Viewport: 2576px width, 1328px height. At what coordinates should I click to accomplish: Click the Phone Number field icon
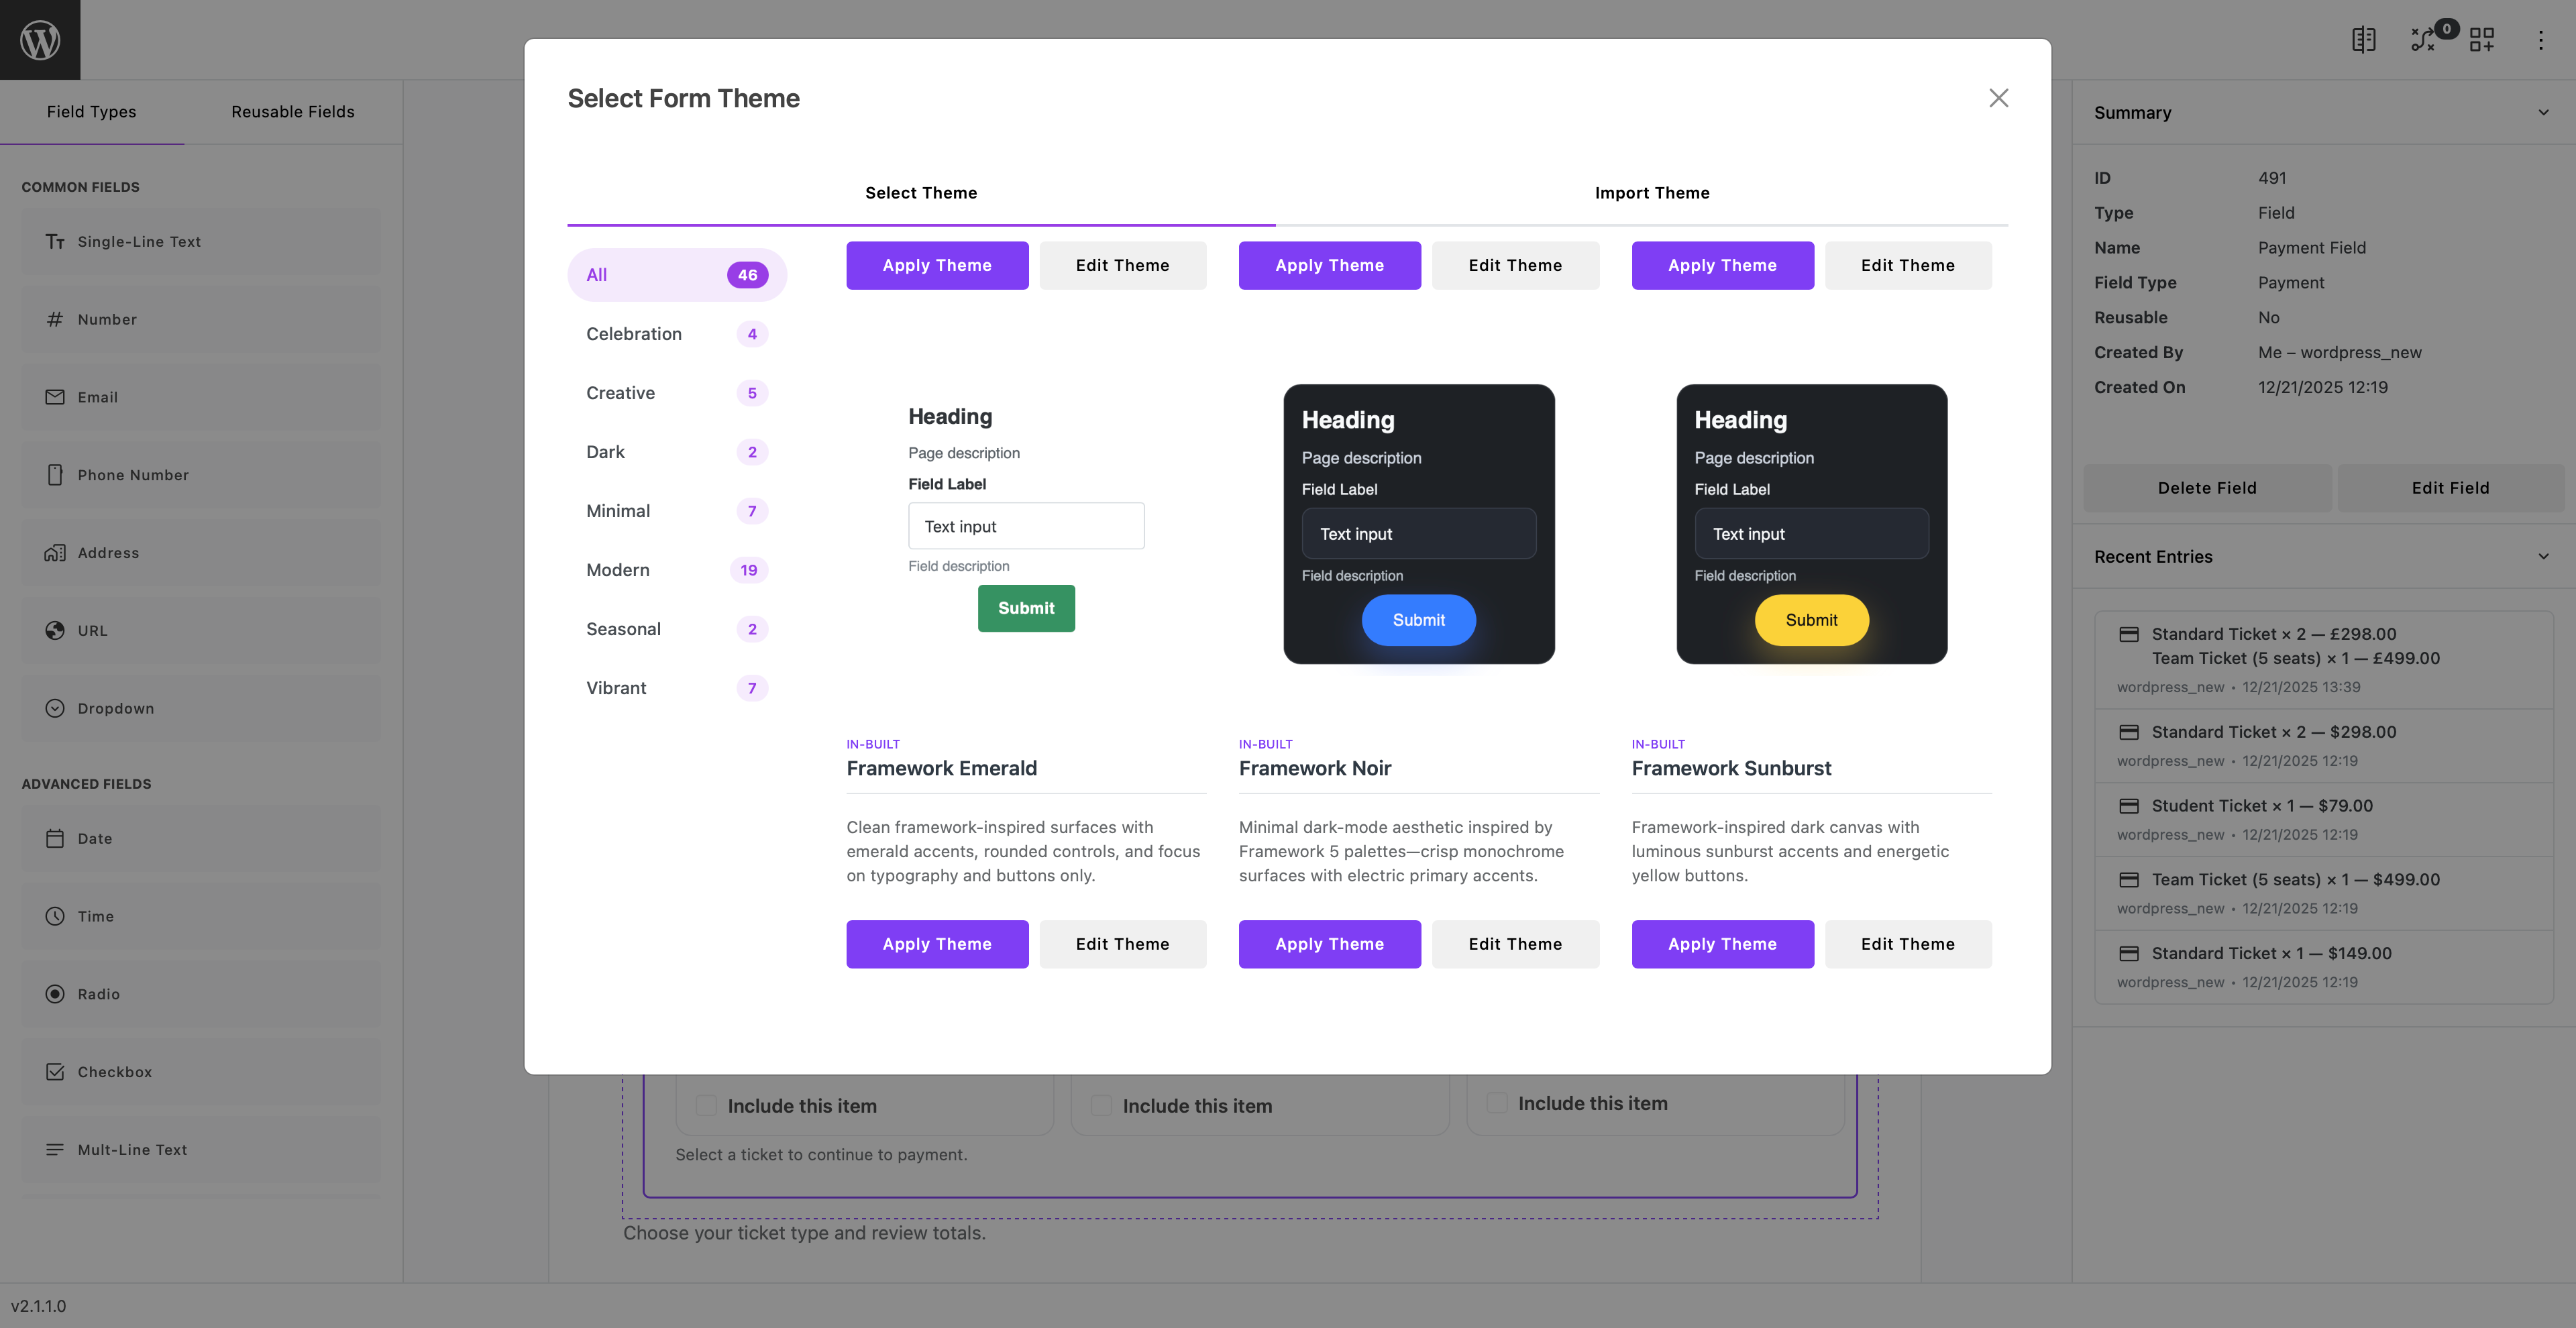tap(55, 475)
